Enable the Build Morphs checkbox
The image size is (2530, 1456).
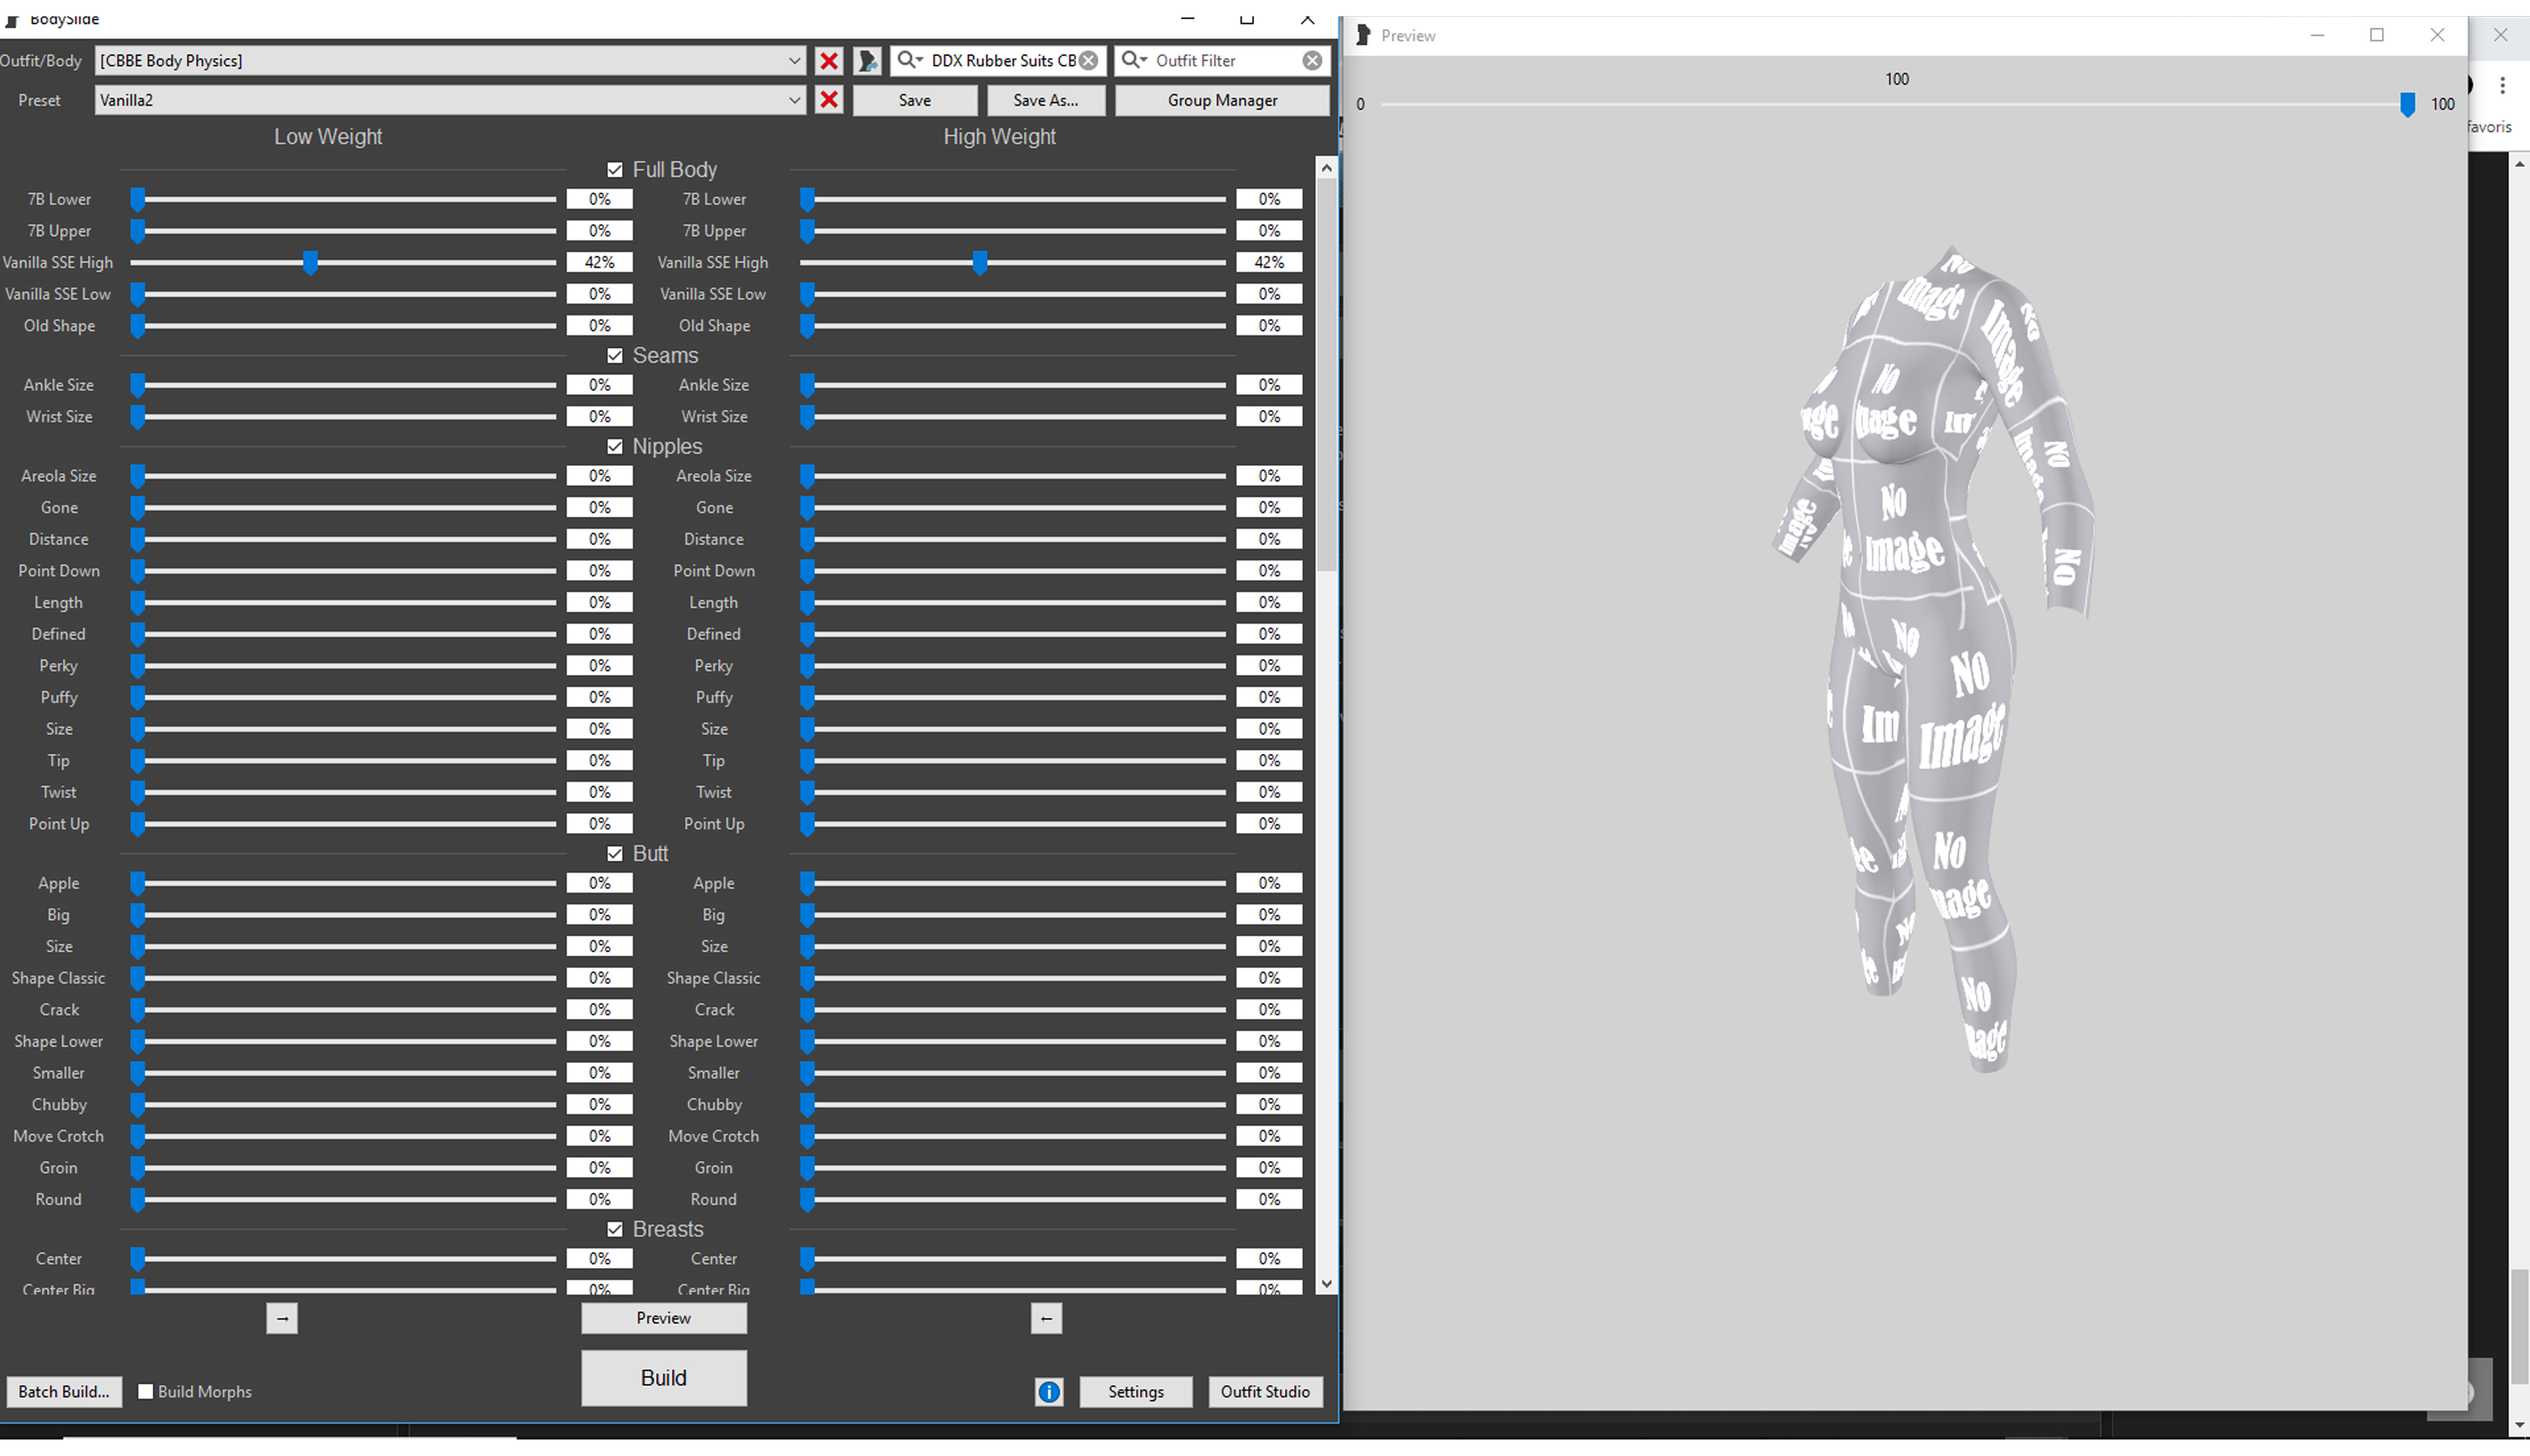pos(146,1391)
